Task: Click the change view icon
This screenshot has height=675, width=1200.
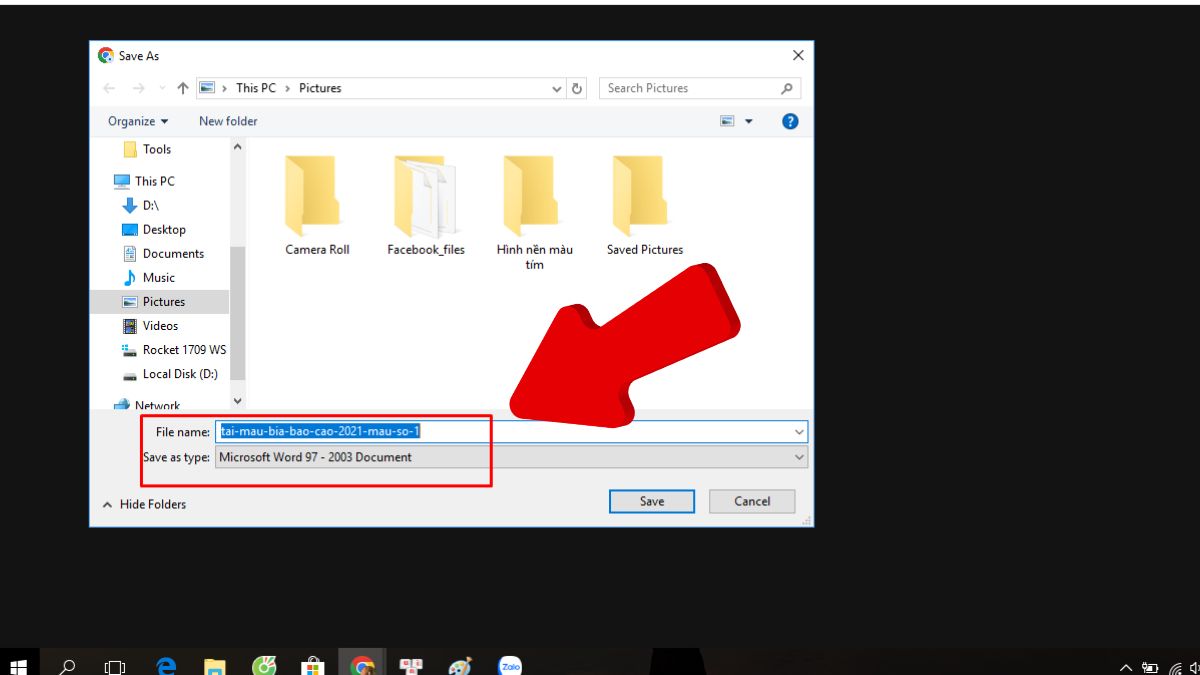Action: click(x=728, y=121)
